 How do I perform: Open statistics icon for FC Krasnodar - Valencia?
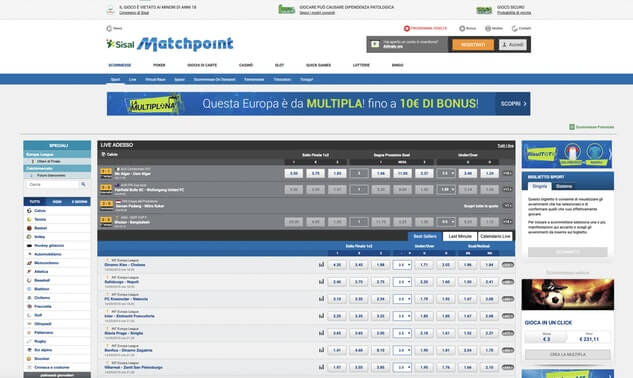[x=321, y=299]
